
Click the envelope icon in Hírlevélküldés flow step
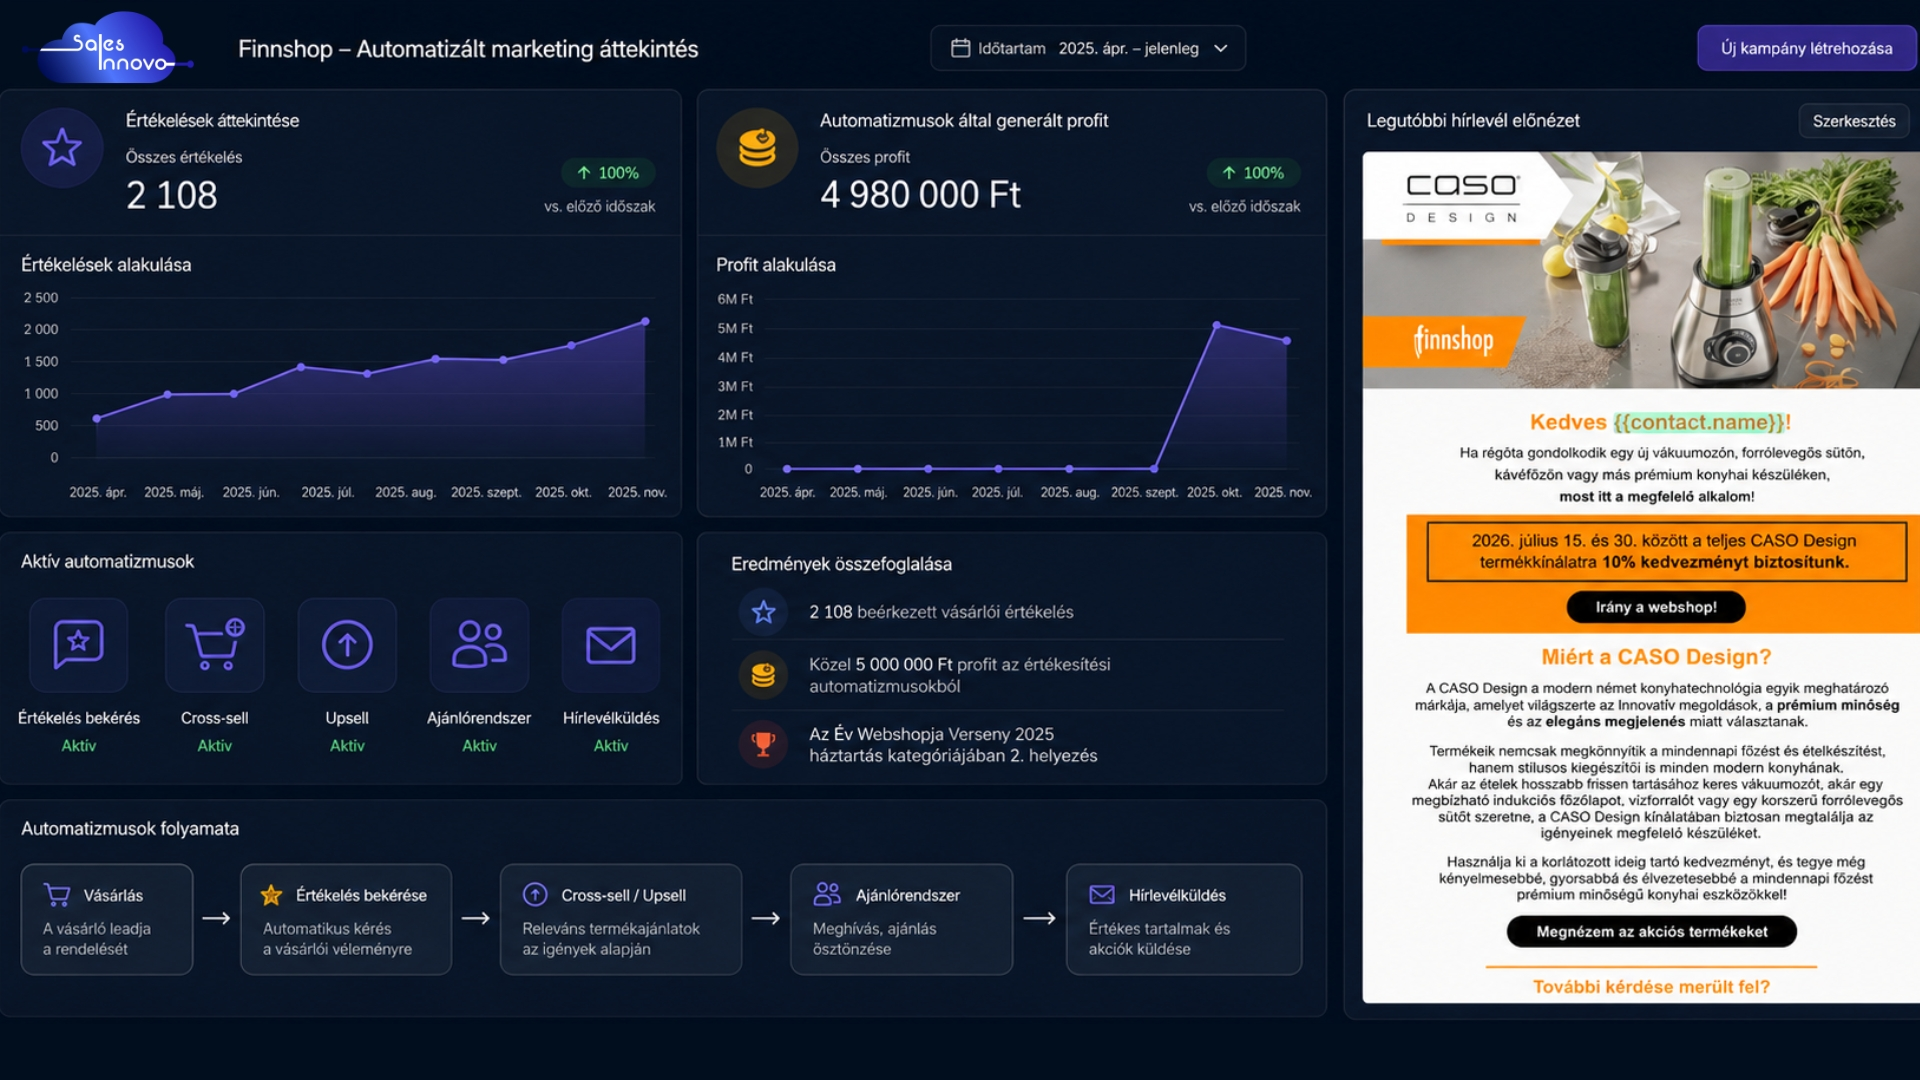click(x=1102, y=894)
